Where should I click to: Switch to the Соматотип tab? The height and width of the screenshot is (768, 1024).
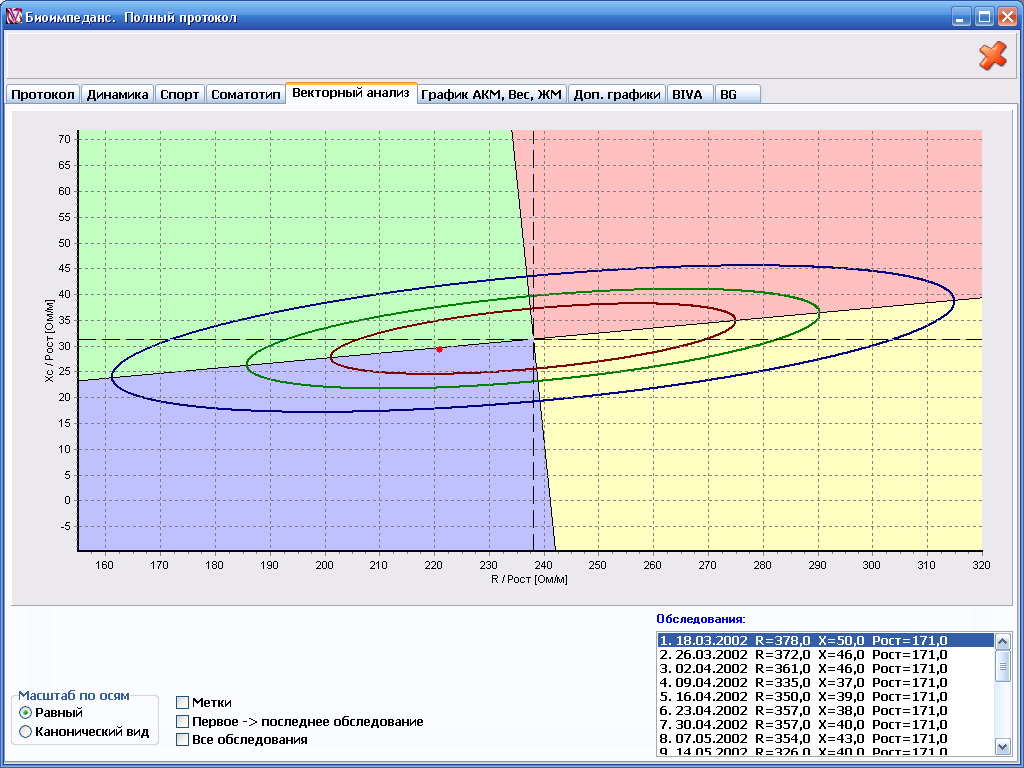point(246,94)
